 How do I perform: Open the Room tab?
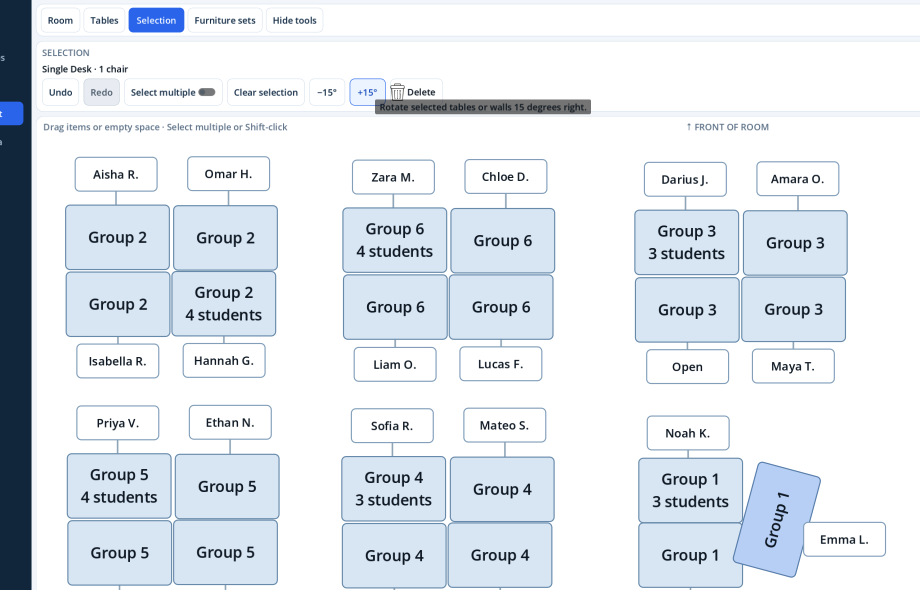pos(60,21)
